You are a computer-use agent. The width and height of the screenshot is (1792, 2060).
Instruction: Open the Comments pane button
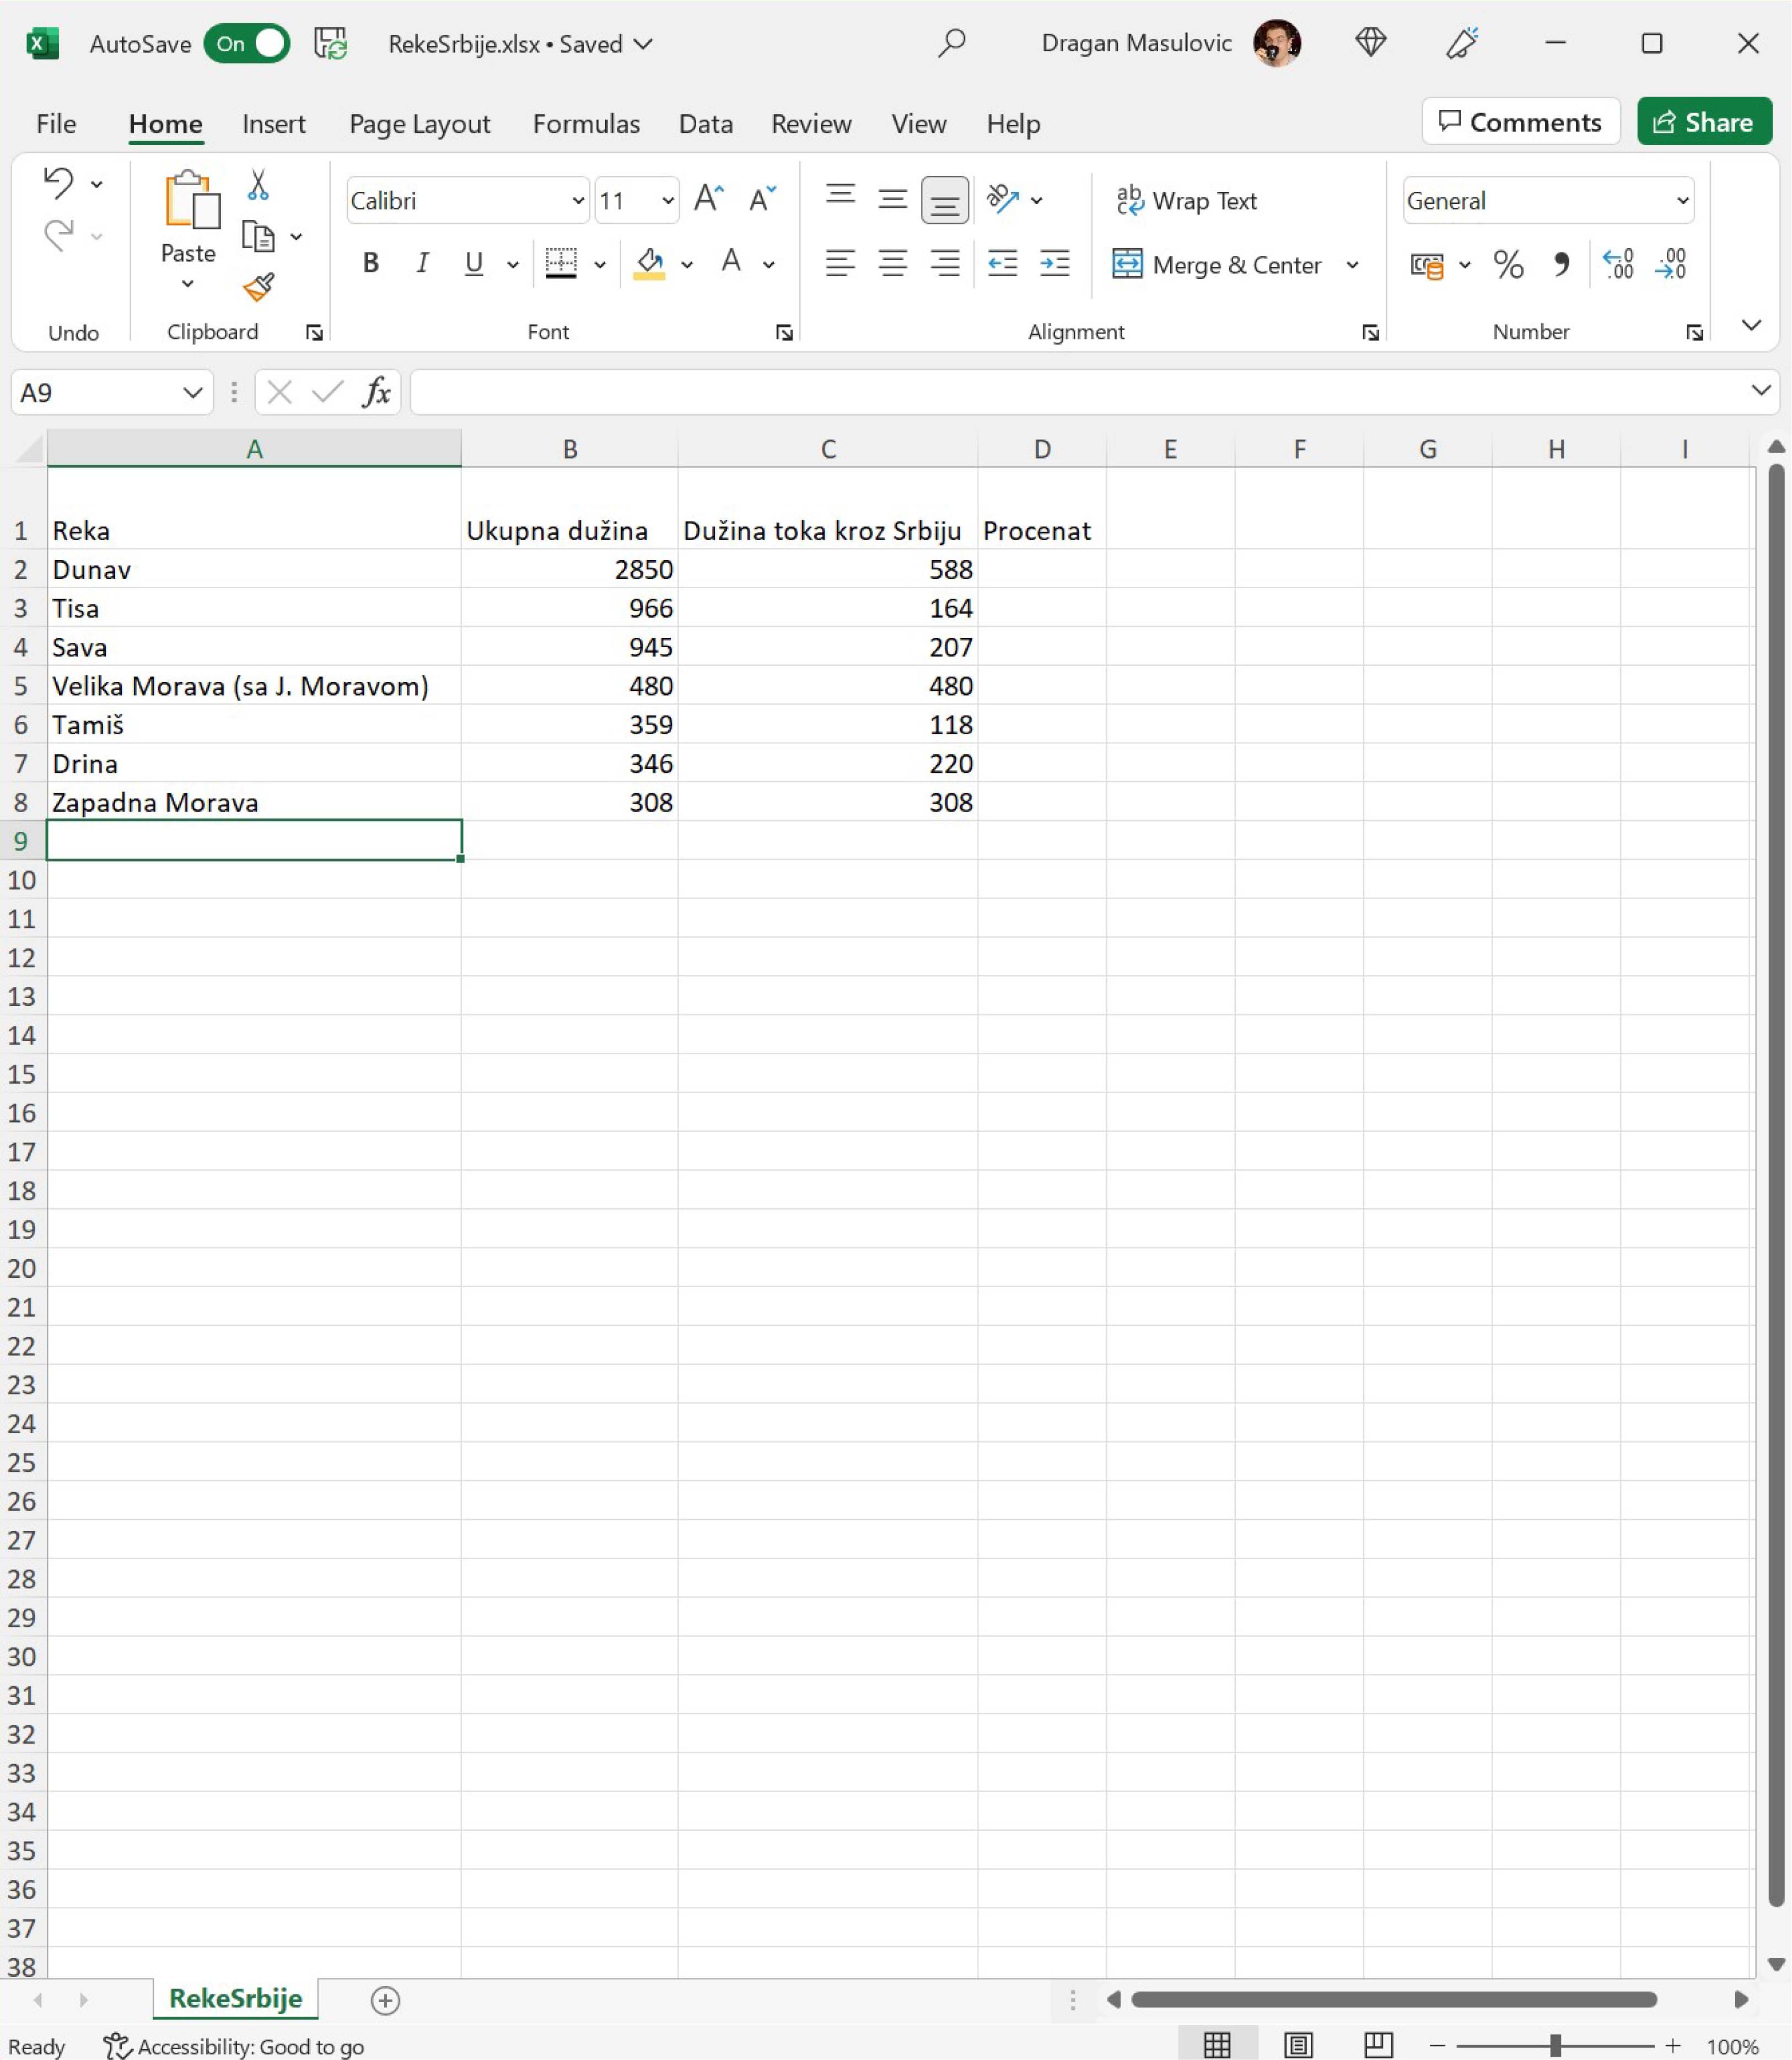pyautogui.click(x=1520, y=122)
